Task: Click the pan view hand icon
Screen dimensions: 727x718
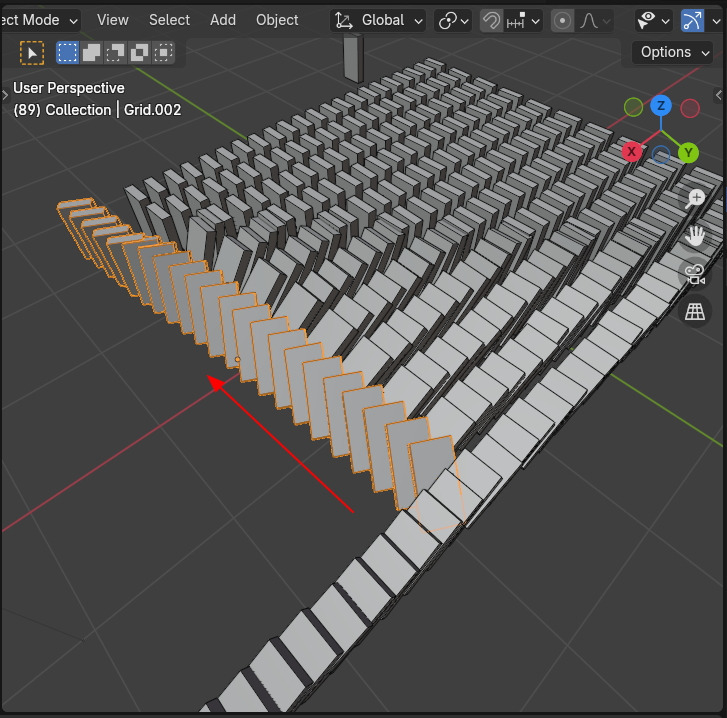Action: 695,236
